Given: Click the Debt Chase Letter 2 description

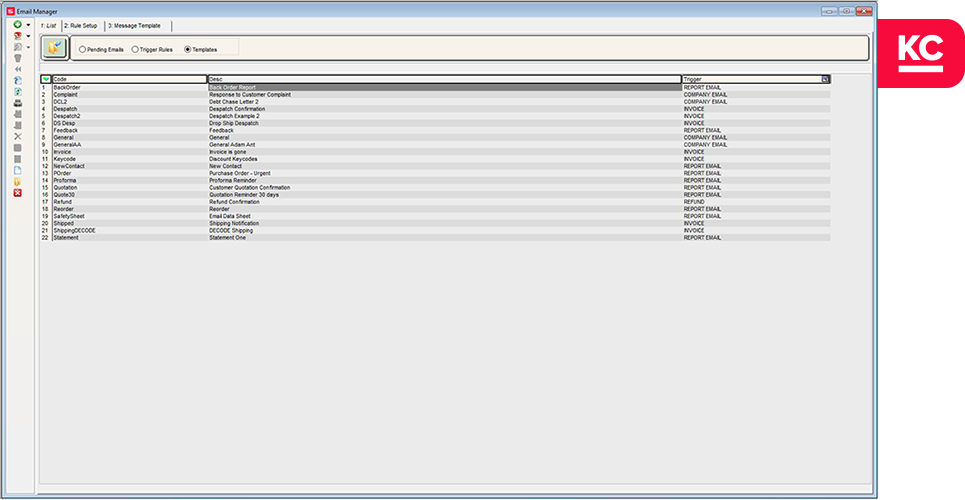Looking at the screenshot, I should [233, 102].
